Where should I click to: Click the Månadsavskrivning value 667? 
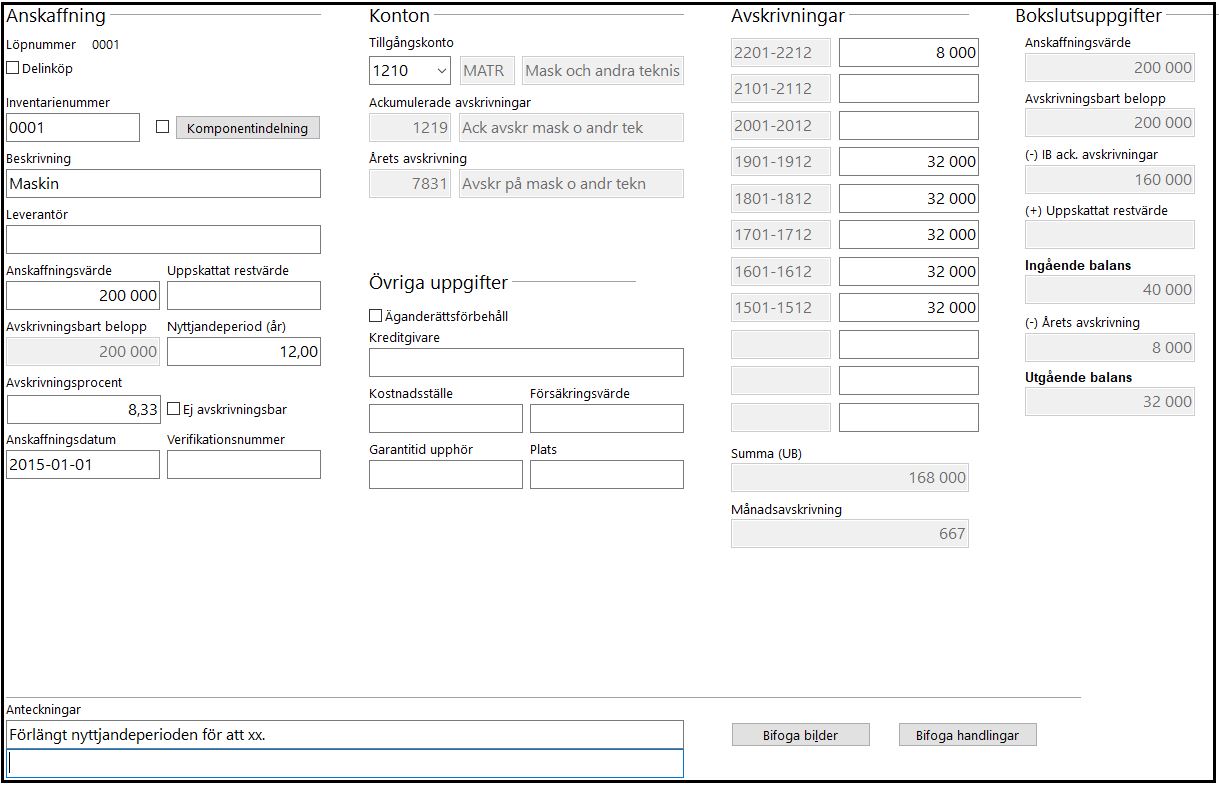(850, 534)
